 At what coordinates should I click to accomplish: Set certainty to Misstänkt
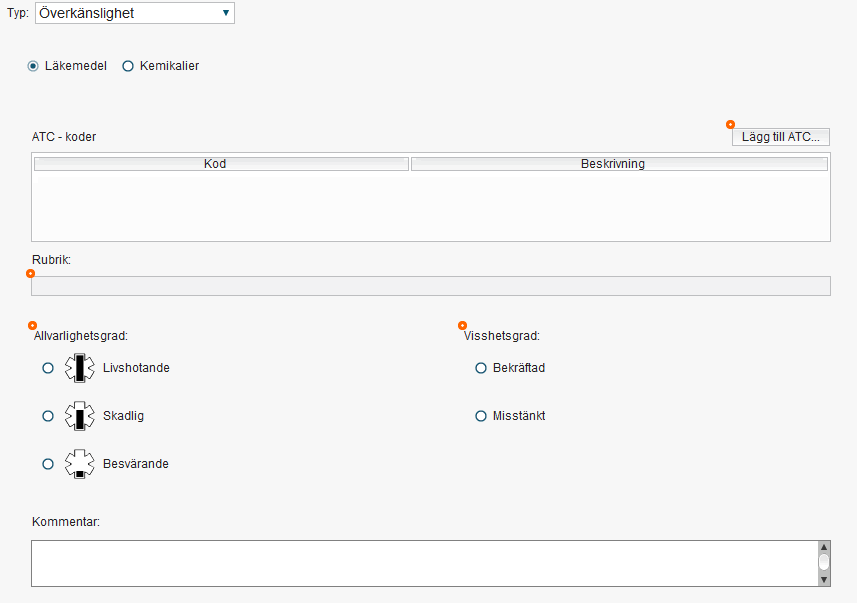(x=480, y=416)
